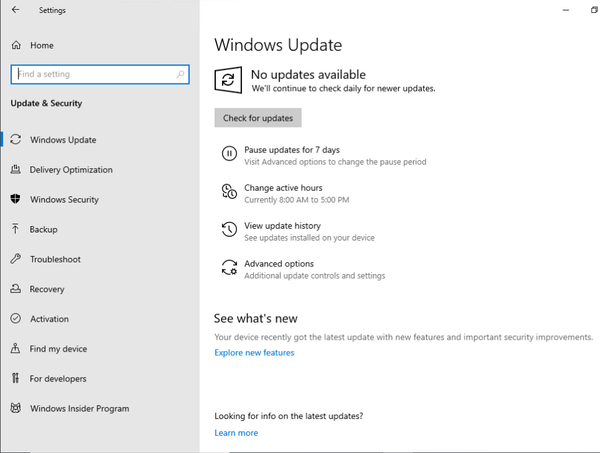The image size is (600, 453).
Task: Click the large update status refresh icon
Action: point(228,80)
